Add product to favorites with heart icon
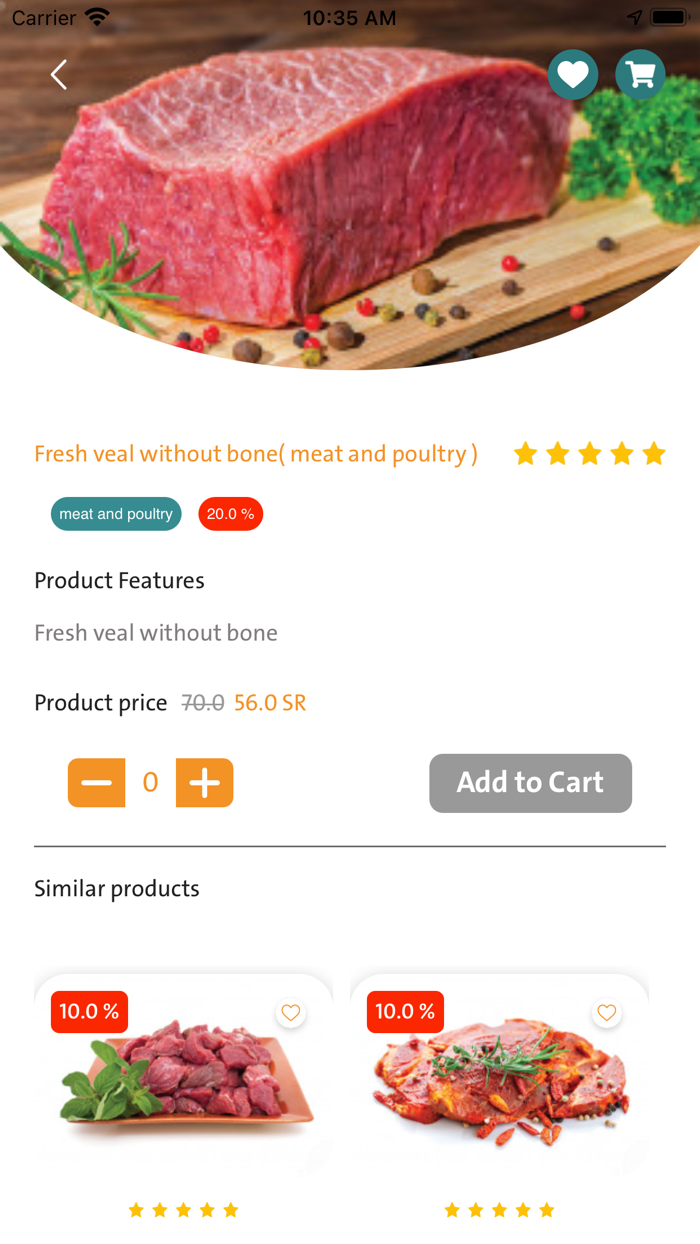The image size is (700, 1244). pos(573,75)
